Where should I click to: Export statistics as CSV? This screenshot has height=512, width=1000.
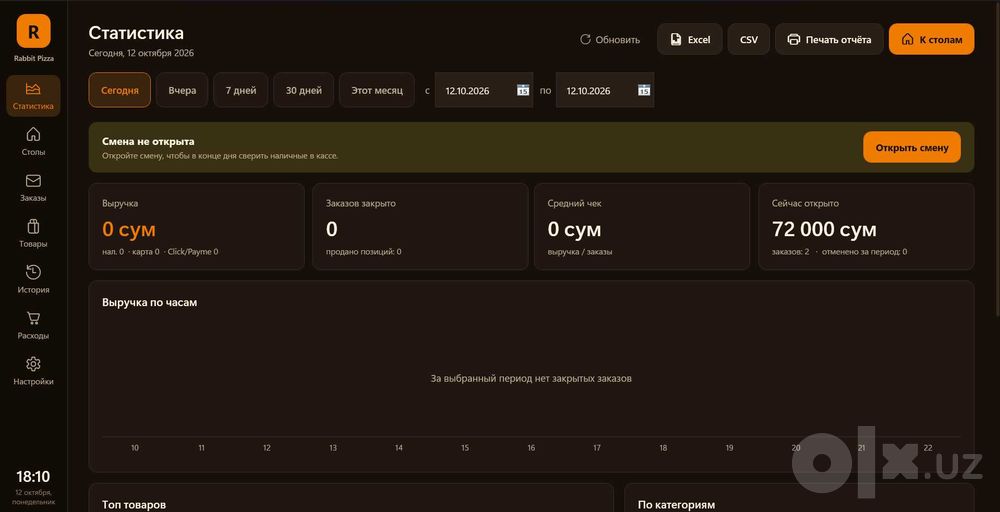[x=749, y=40]
